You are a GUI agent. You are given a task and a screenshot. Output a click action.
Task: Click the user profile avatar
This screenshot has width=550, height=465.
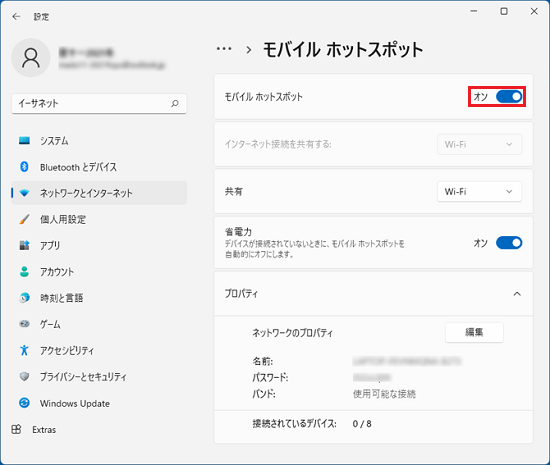[x=31, y=58]
